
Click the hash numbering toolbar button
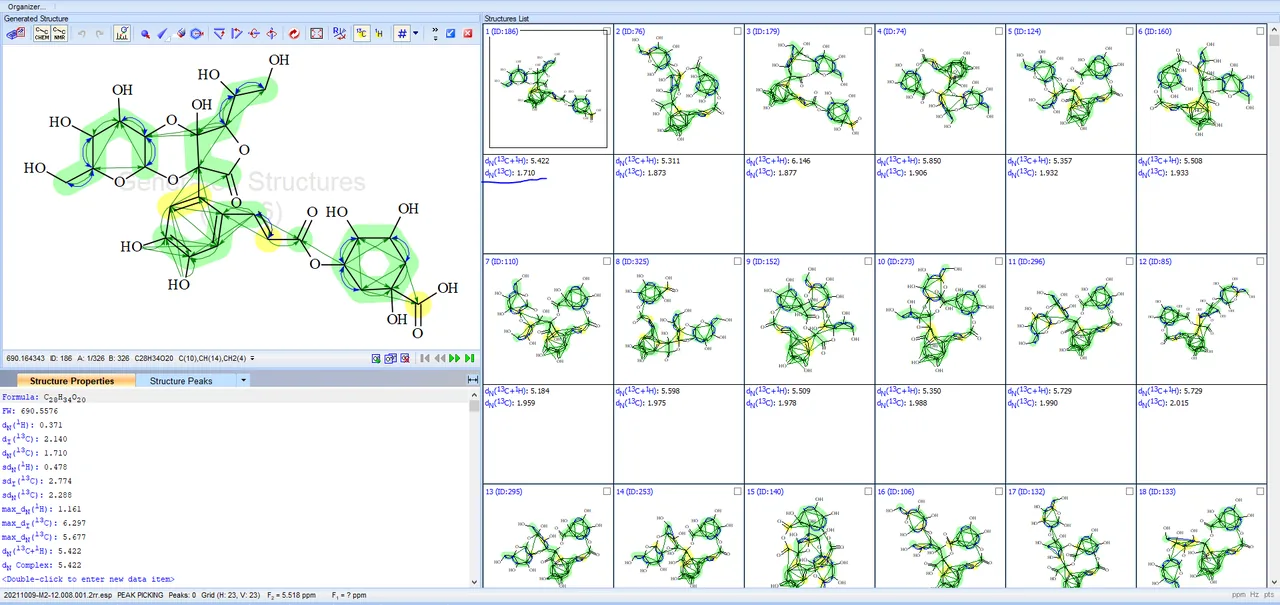coord(402,33)
